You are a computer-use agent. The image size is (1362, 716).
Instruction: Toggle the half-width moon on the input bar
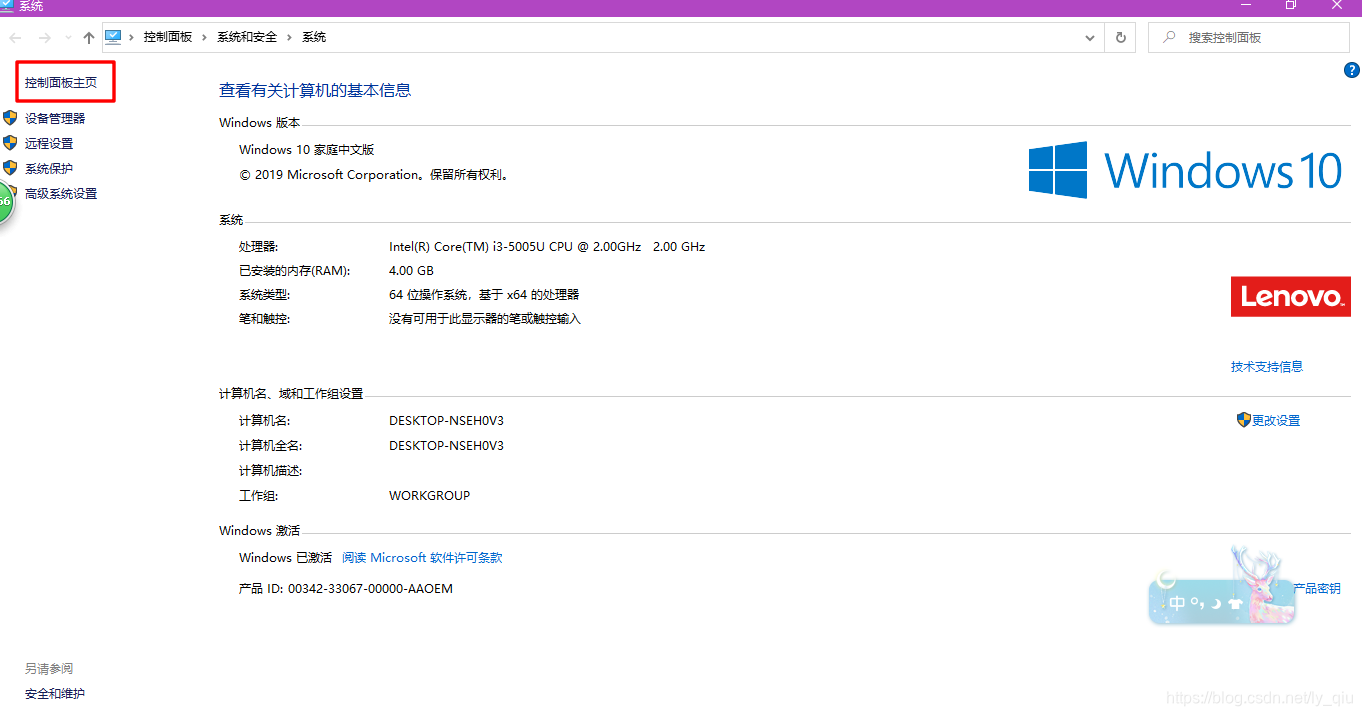tap(1216, 604)
